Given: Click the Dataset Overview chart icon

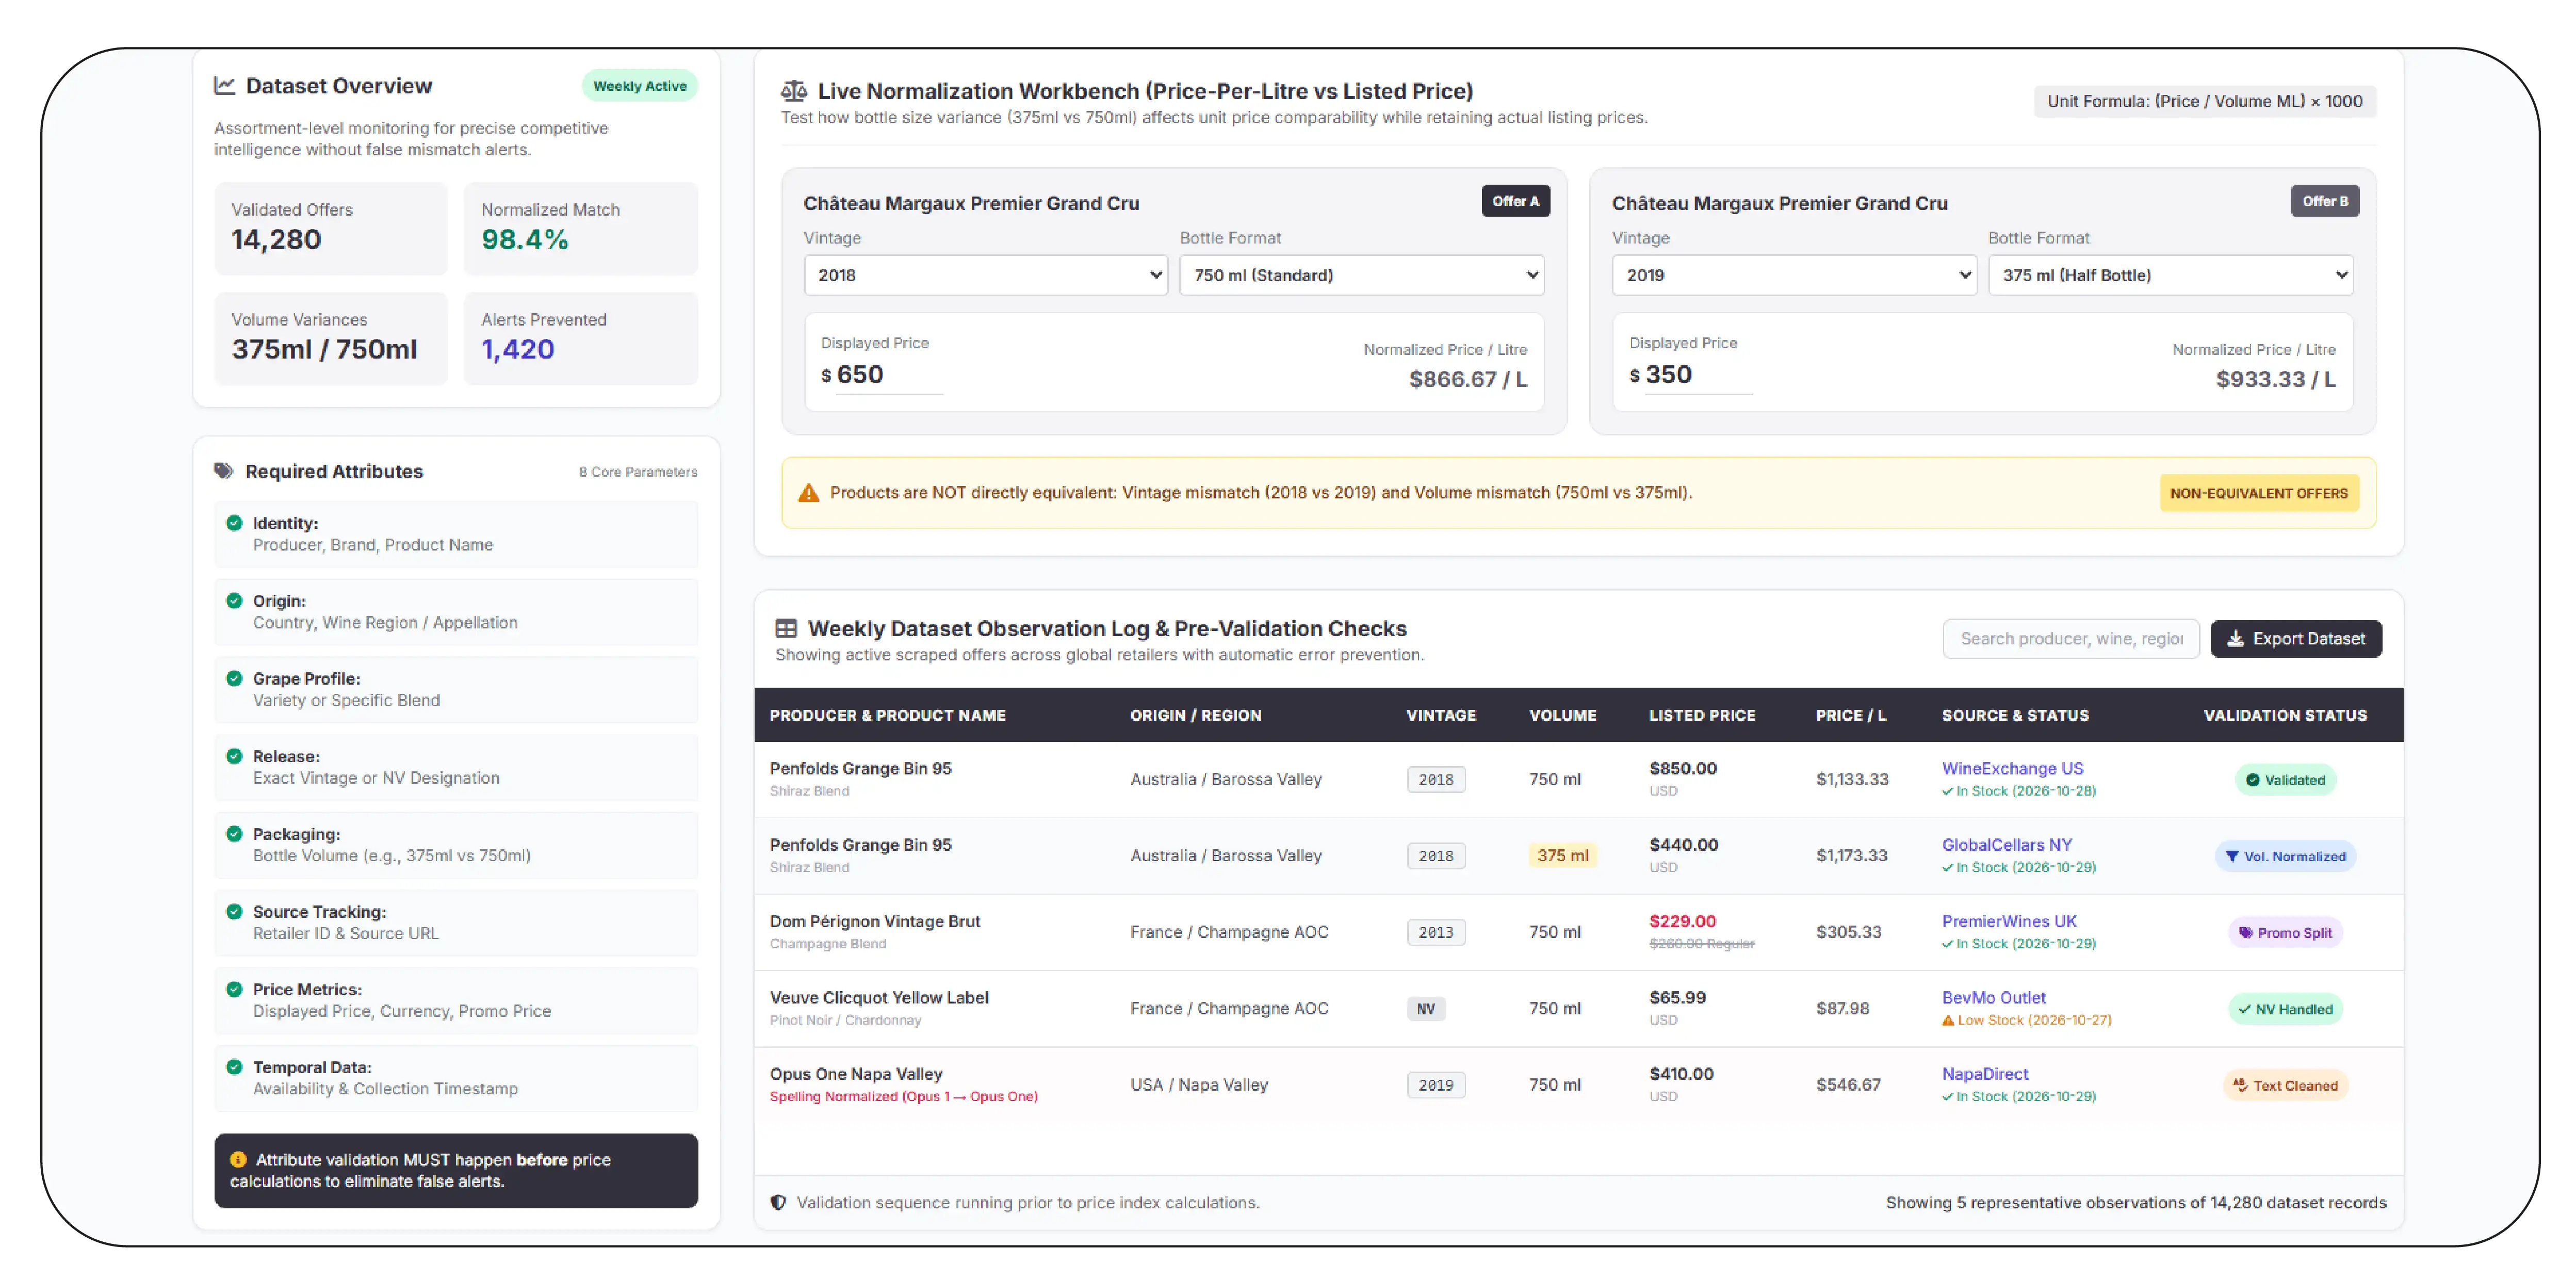Looking at the screenshot, I should 224,86.
